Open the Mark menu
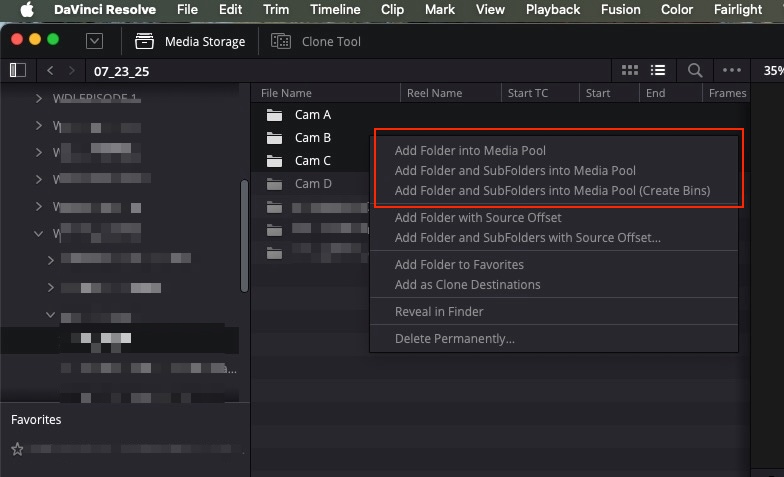The image size is (784, 477). coord(440,10)
